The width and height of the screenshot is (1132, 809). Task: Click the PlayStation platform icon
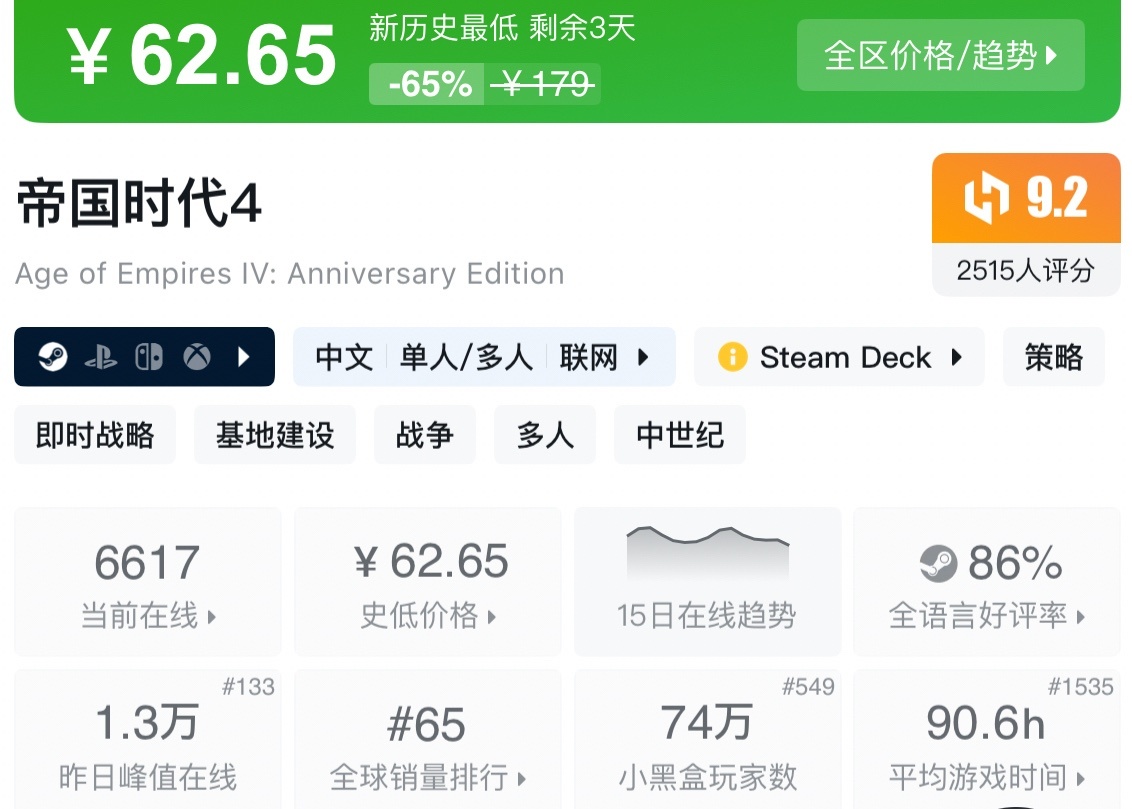100,357
